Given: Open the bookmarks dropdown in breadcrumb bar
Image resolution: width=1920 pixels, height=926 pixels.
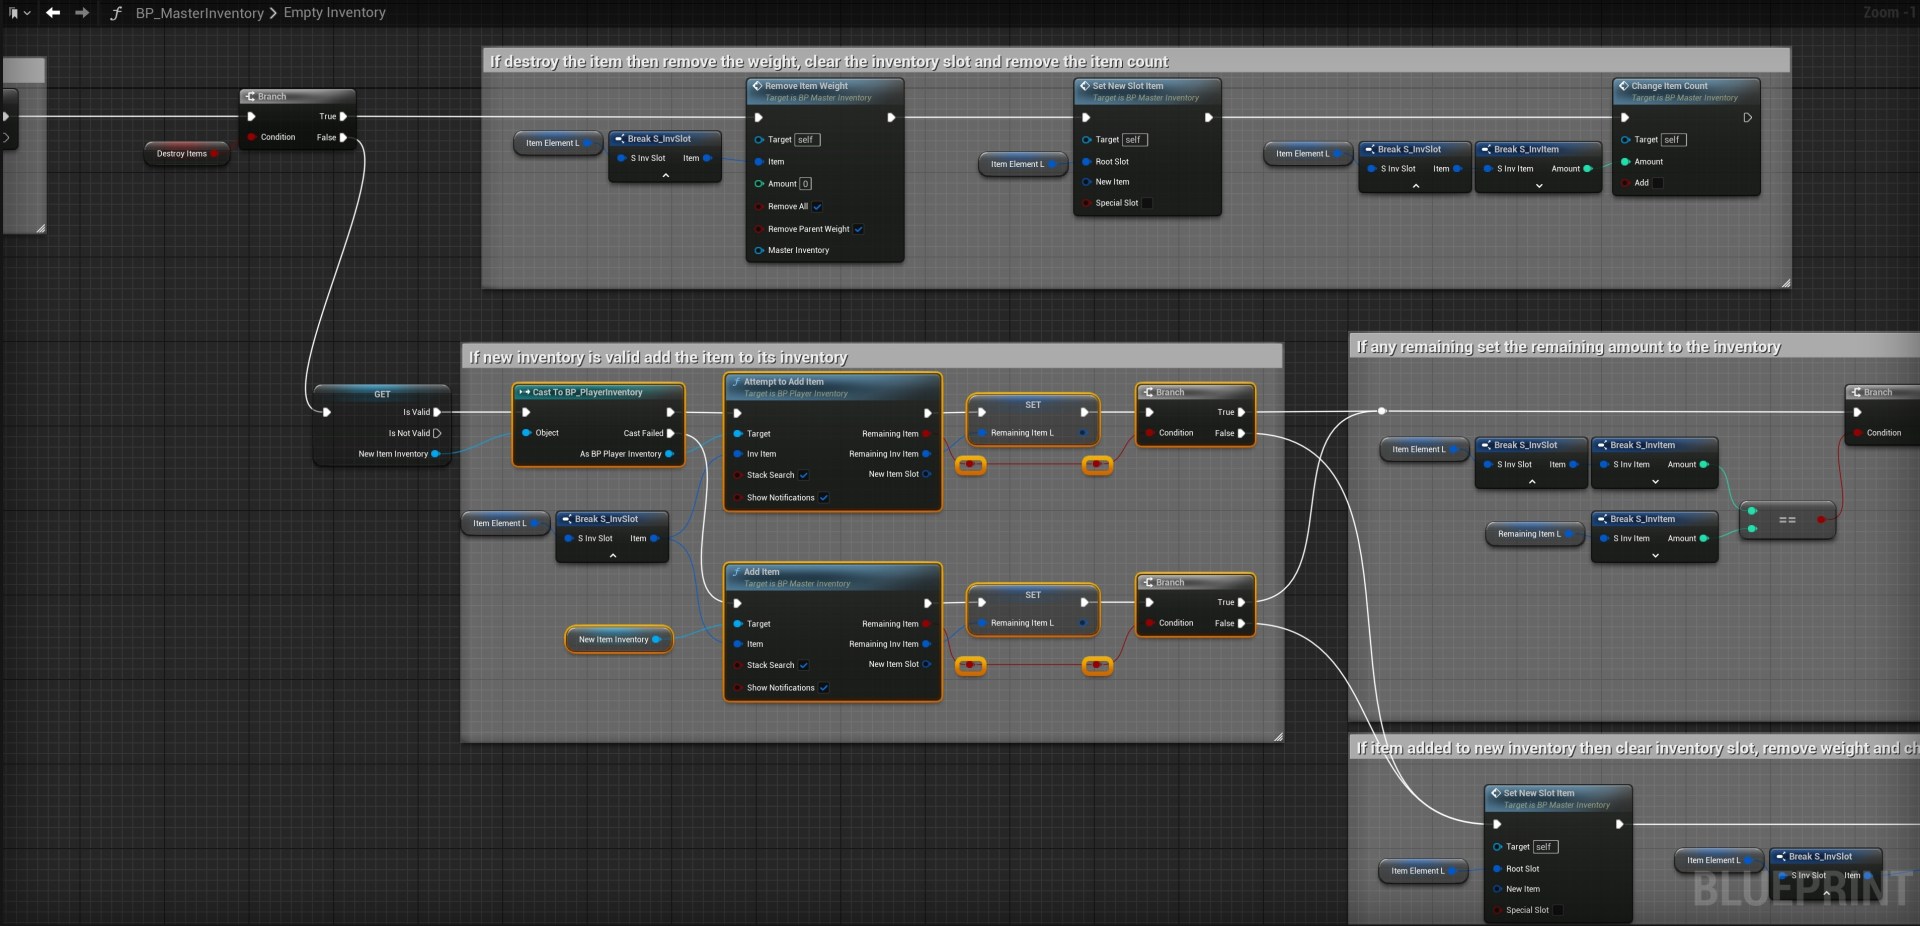Looking at the screenshot, I should pyautogui.click(x=18, y=13).
